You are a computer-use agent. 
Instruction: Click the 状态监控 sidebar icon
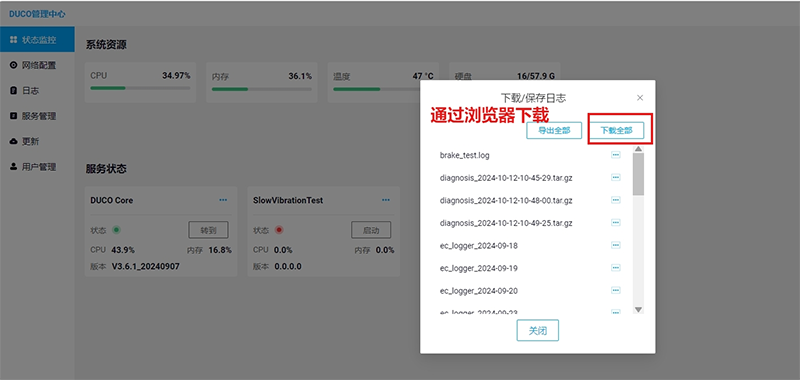tap(14, 39)
